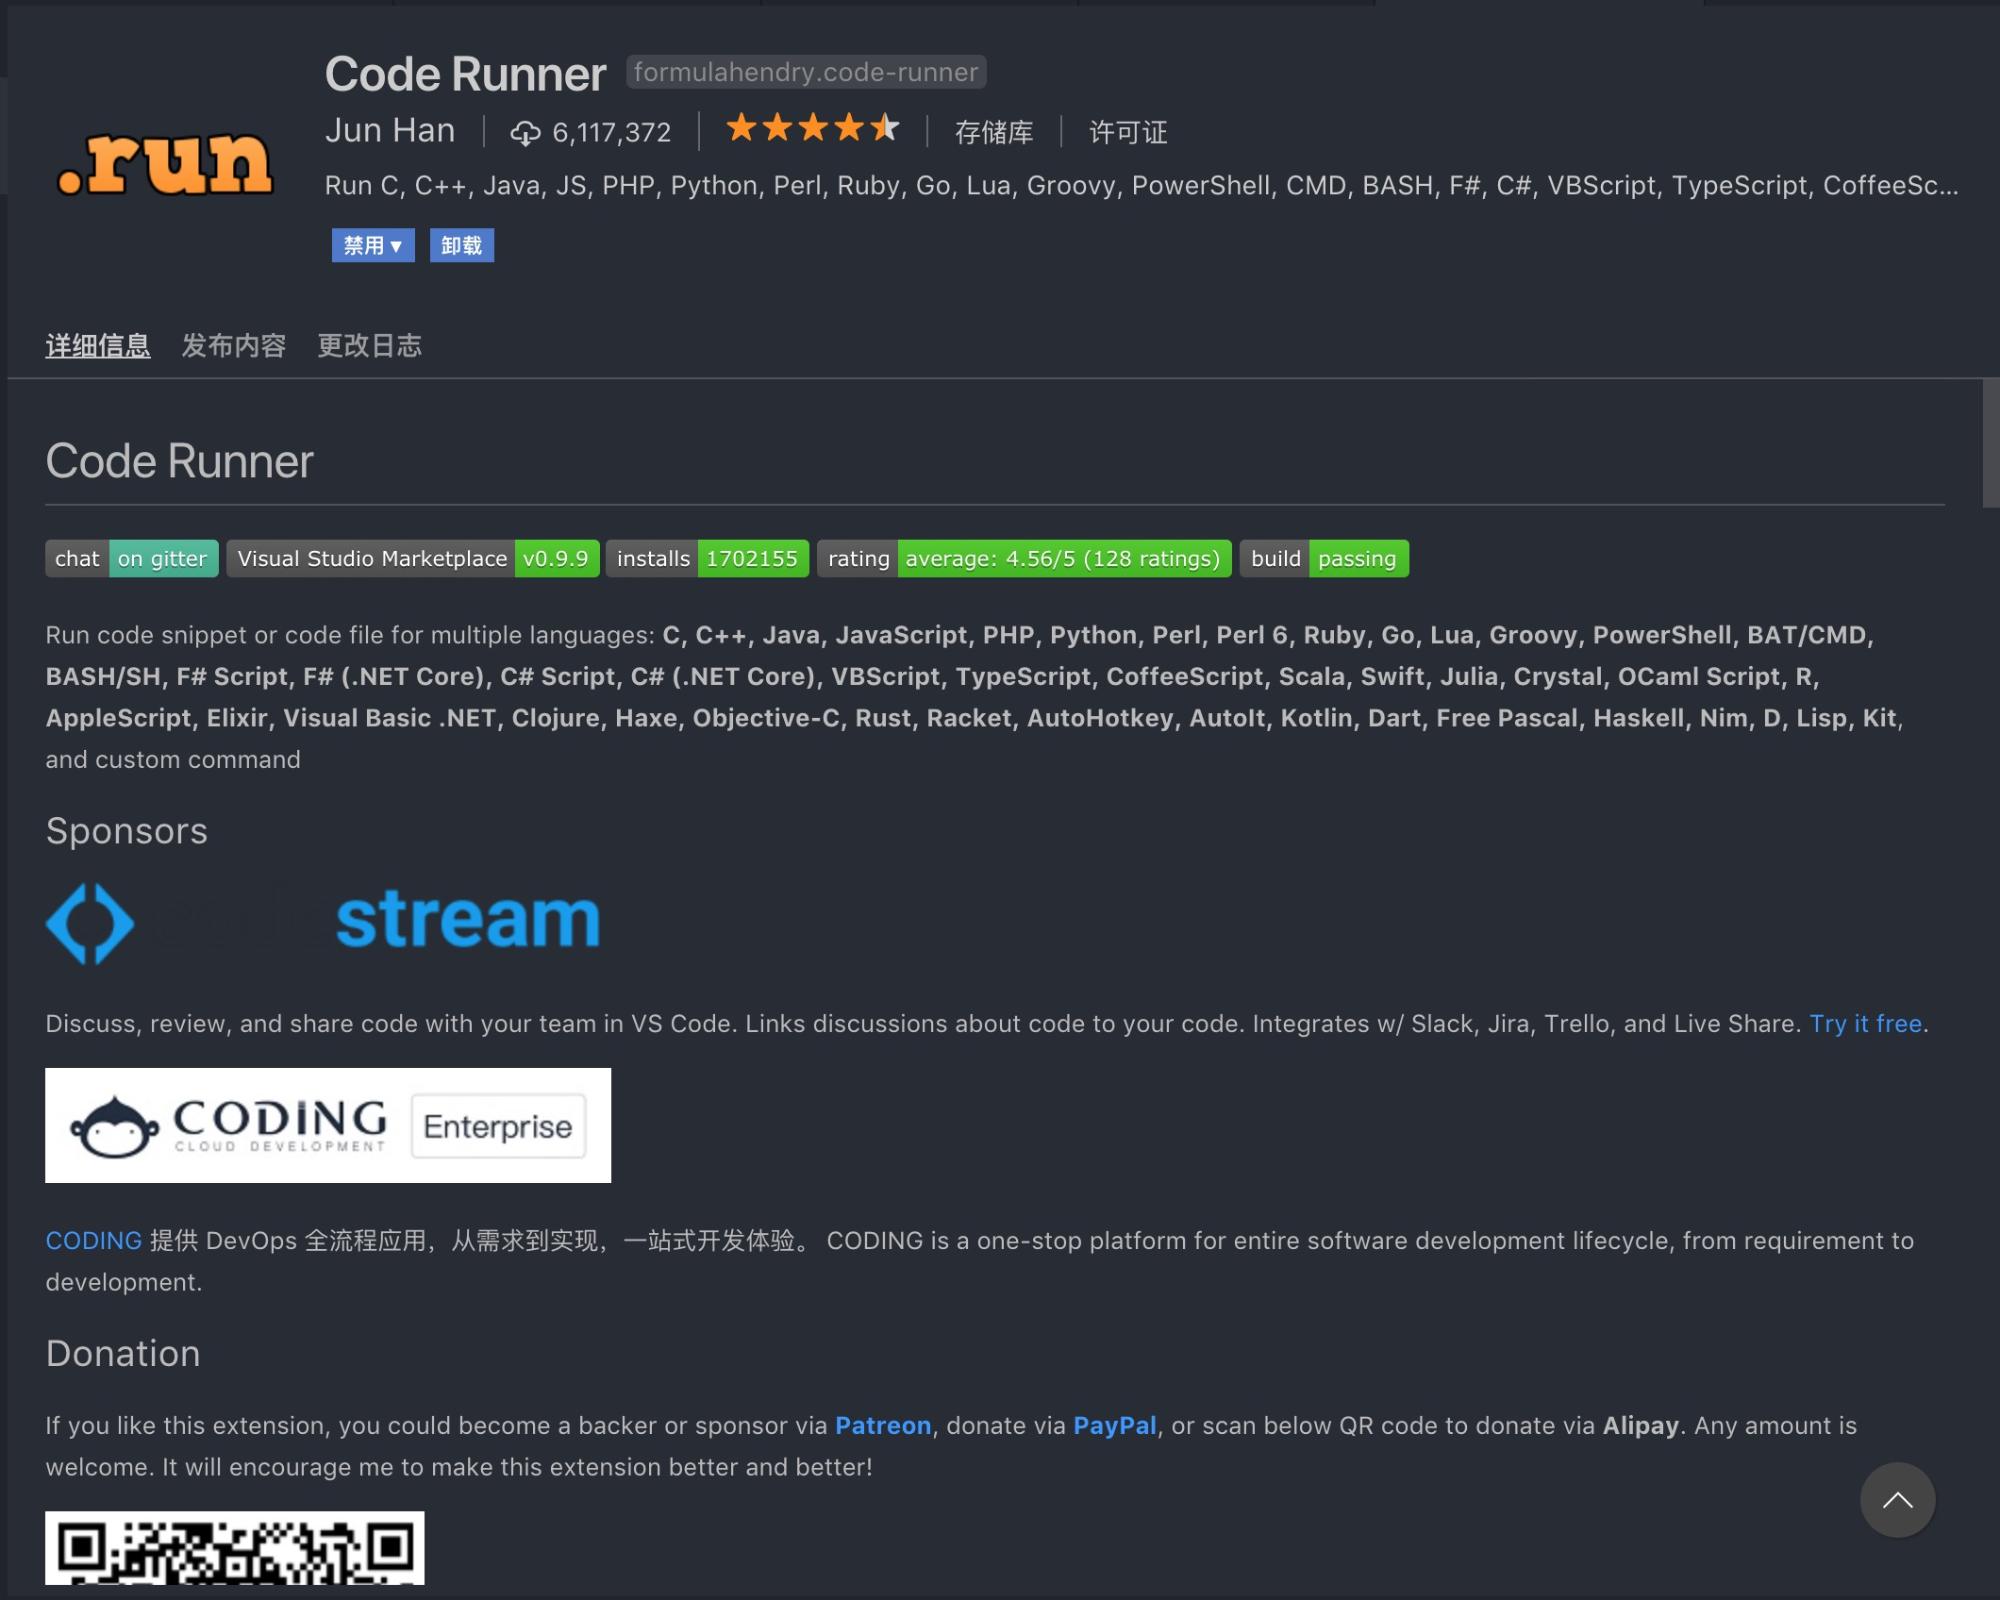This screenshot has width=2000, height=1600.
Task: Click the rating average 4.56/5 badge
Action: click(x=1024, y=559)
